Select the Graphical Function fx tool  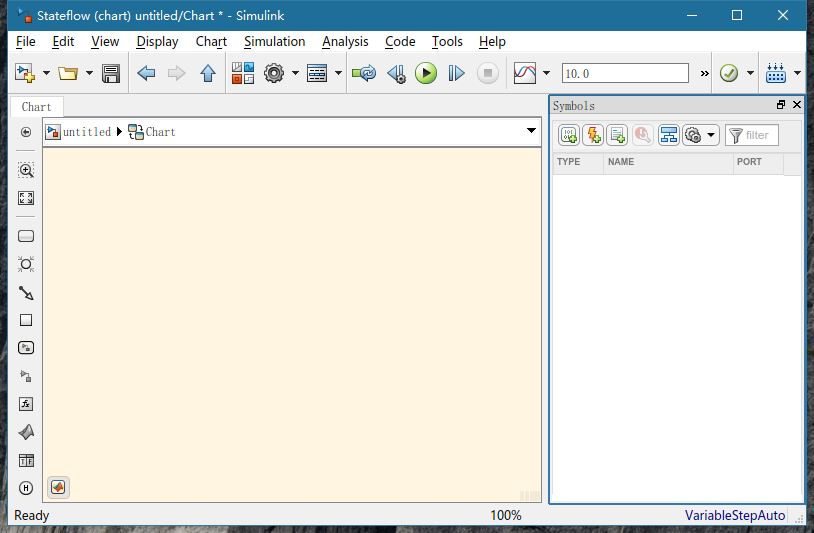point(26,404)
